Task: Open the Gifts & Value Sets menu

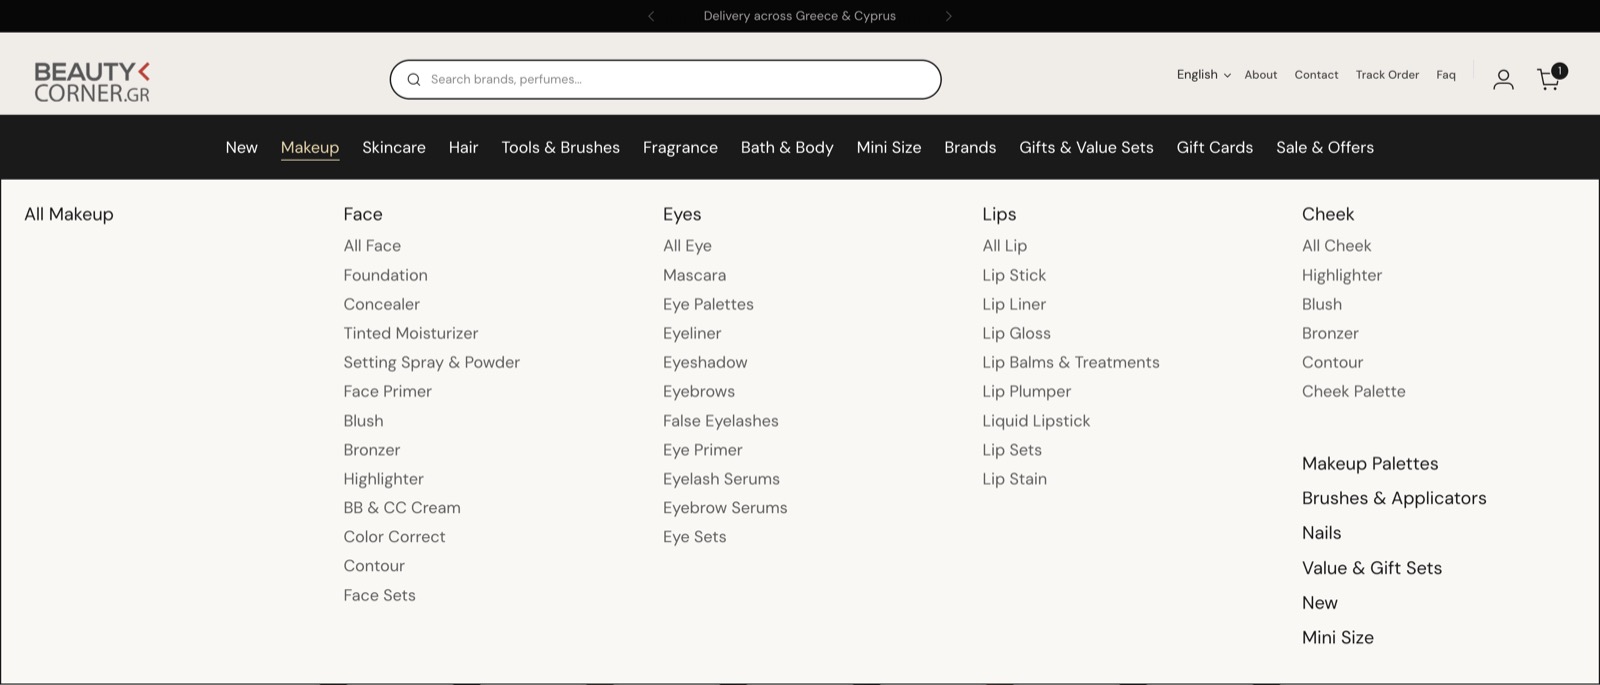Action: [x=1086, y=147]
